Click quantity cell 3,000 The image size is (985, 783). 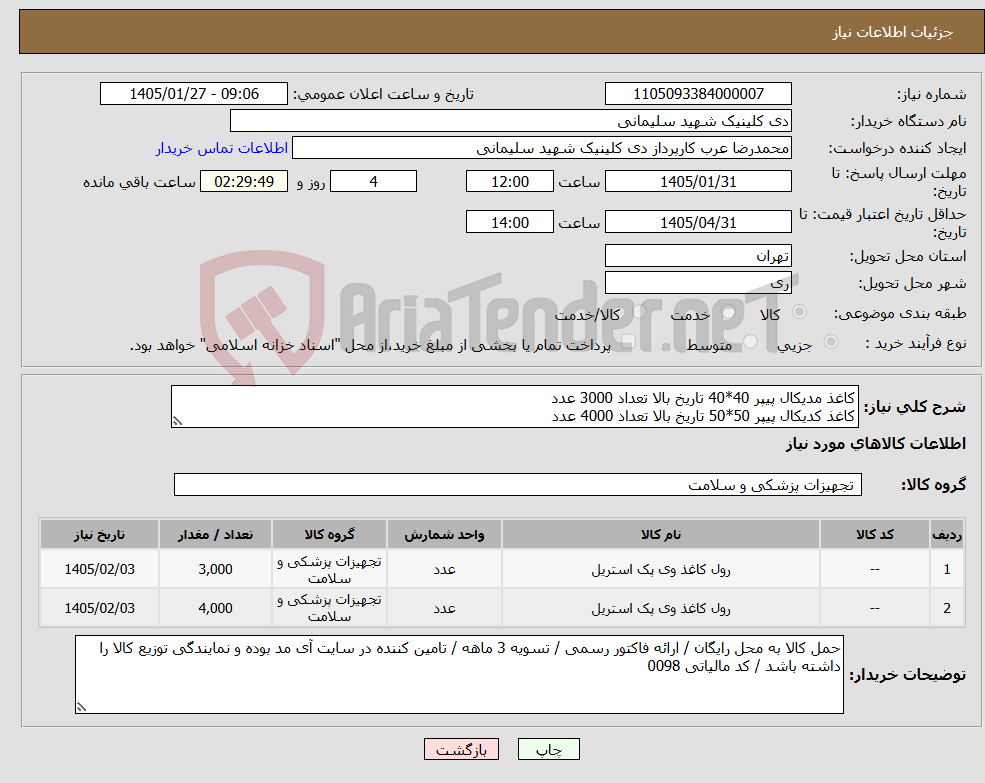coord(215,569)
